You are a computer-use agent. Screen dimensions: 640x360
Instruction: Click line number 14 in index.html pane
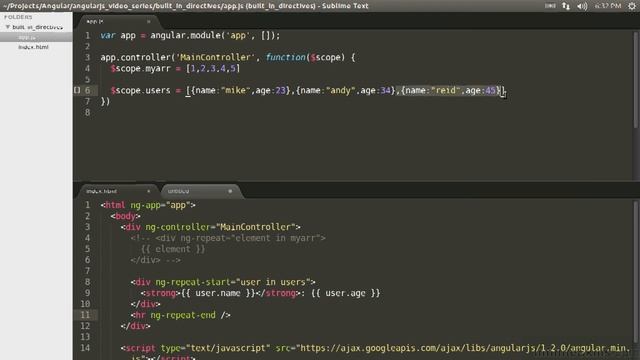click(85, 348)
